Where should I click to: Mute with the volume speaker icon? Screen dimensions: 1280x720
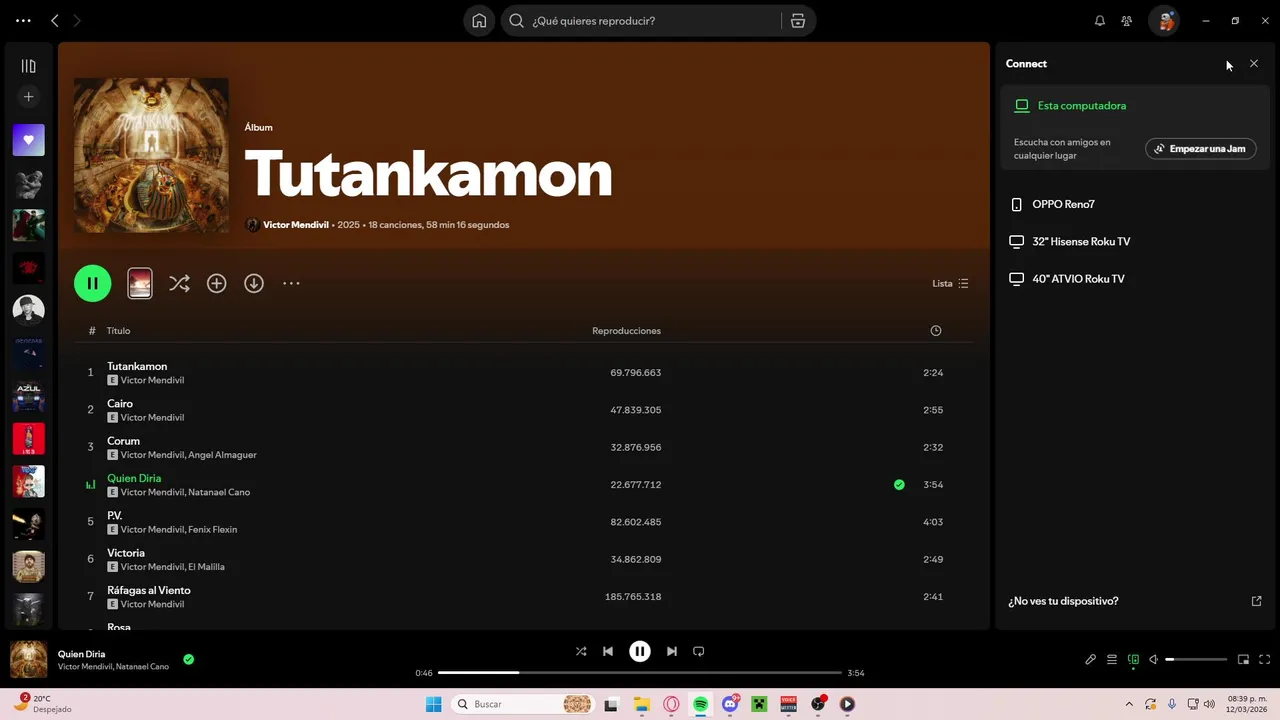[x=1154, y=660]
